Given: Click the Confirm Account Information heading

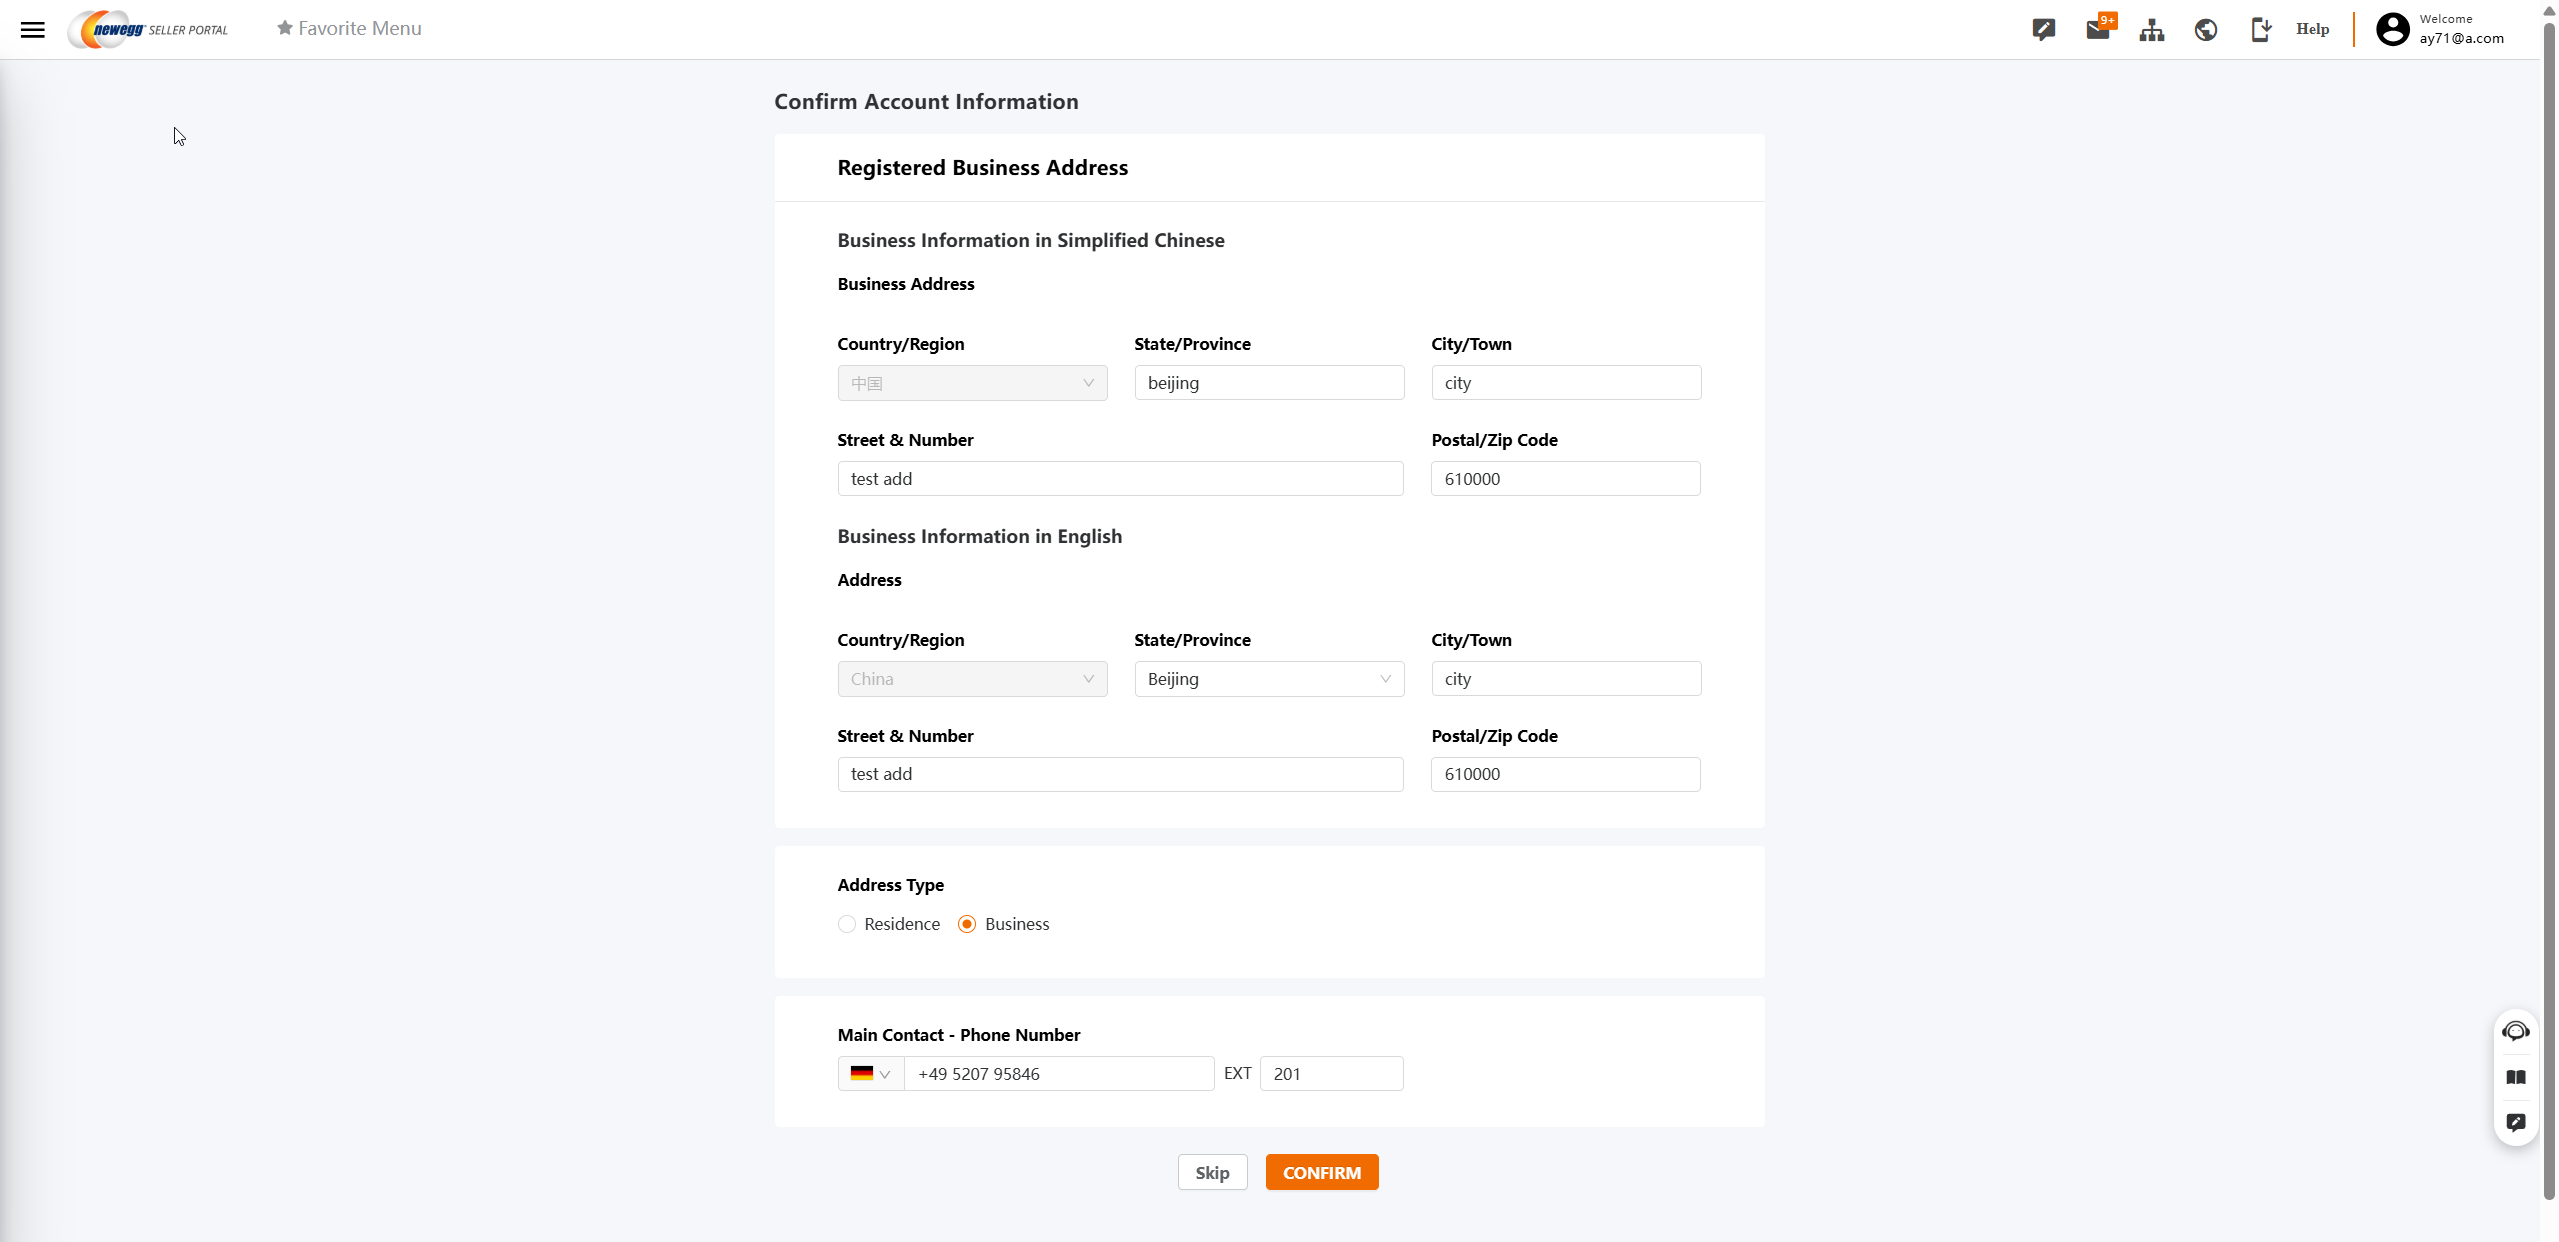Looking at the screenshot, I should [926, 101].
